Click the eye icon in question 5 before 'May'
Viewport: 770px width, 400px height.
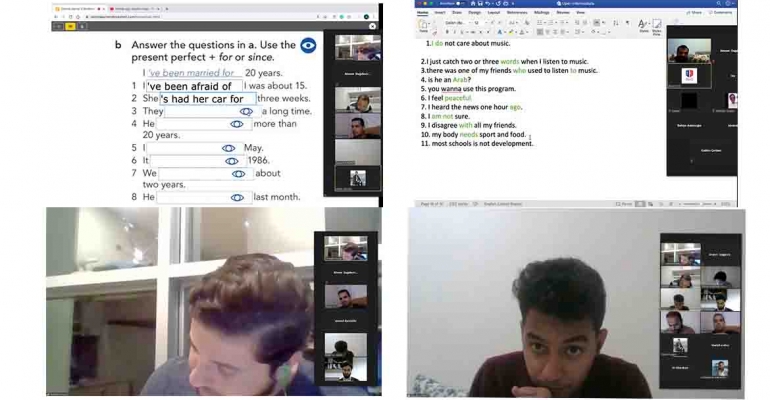pyautogui.click(x=229, y=148)
